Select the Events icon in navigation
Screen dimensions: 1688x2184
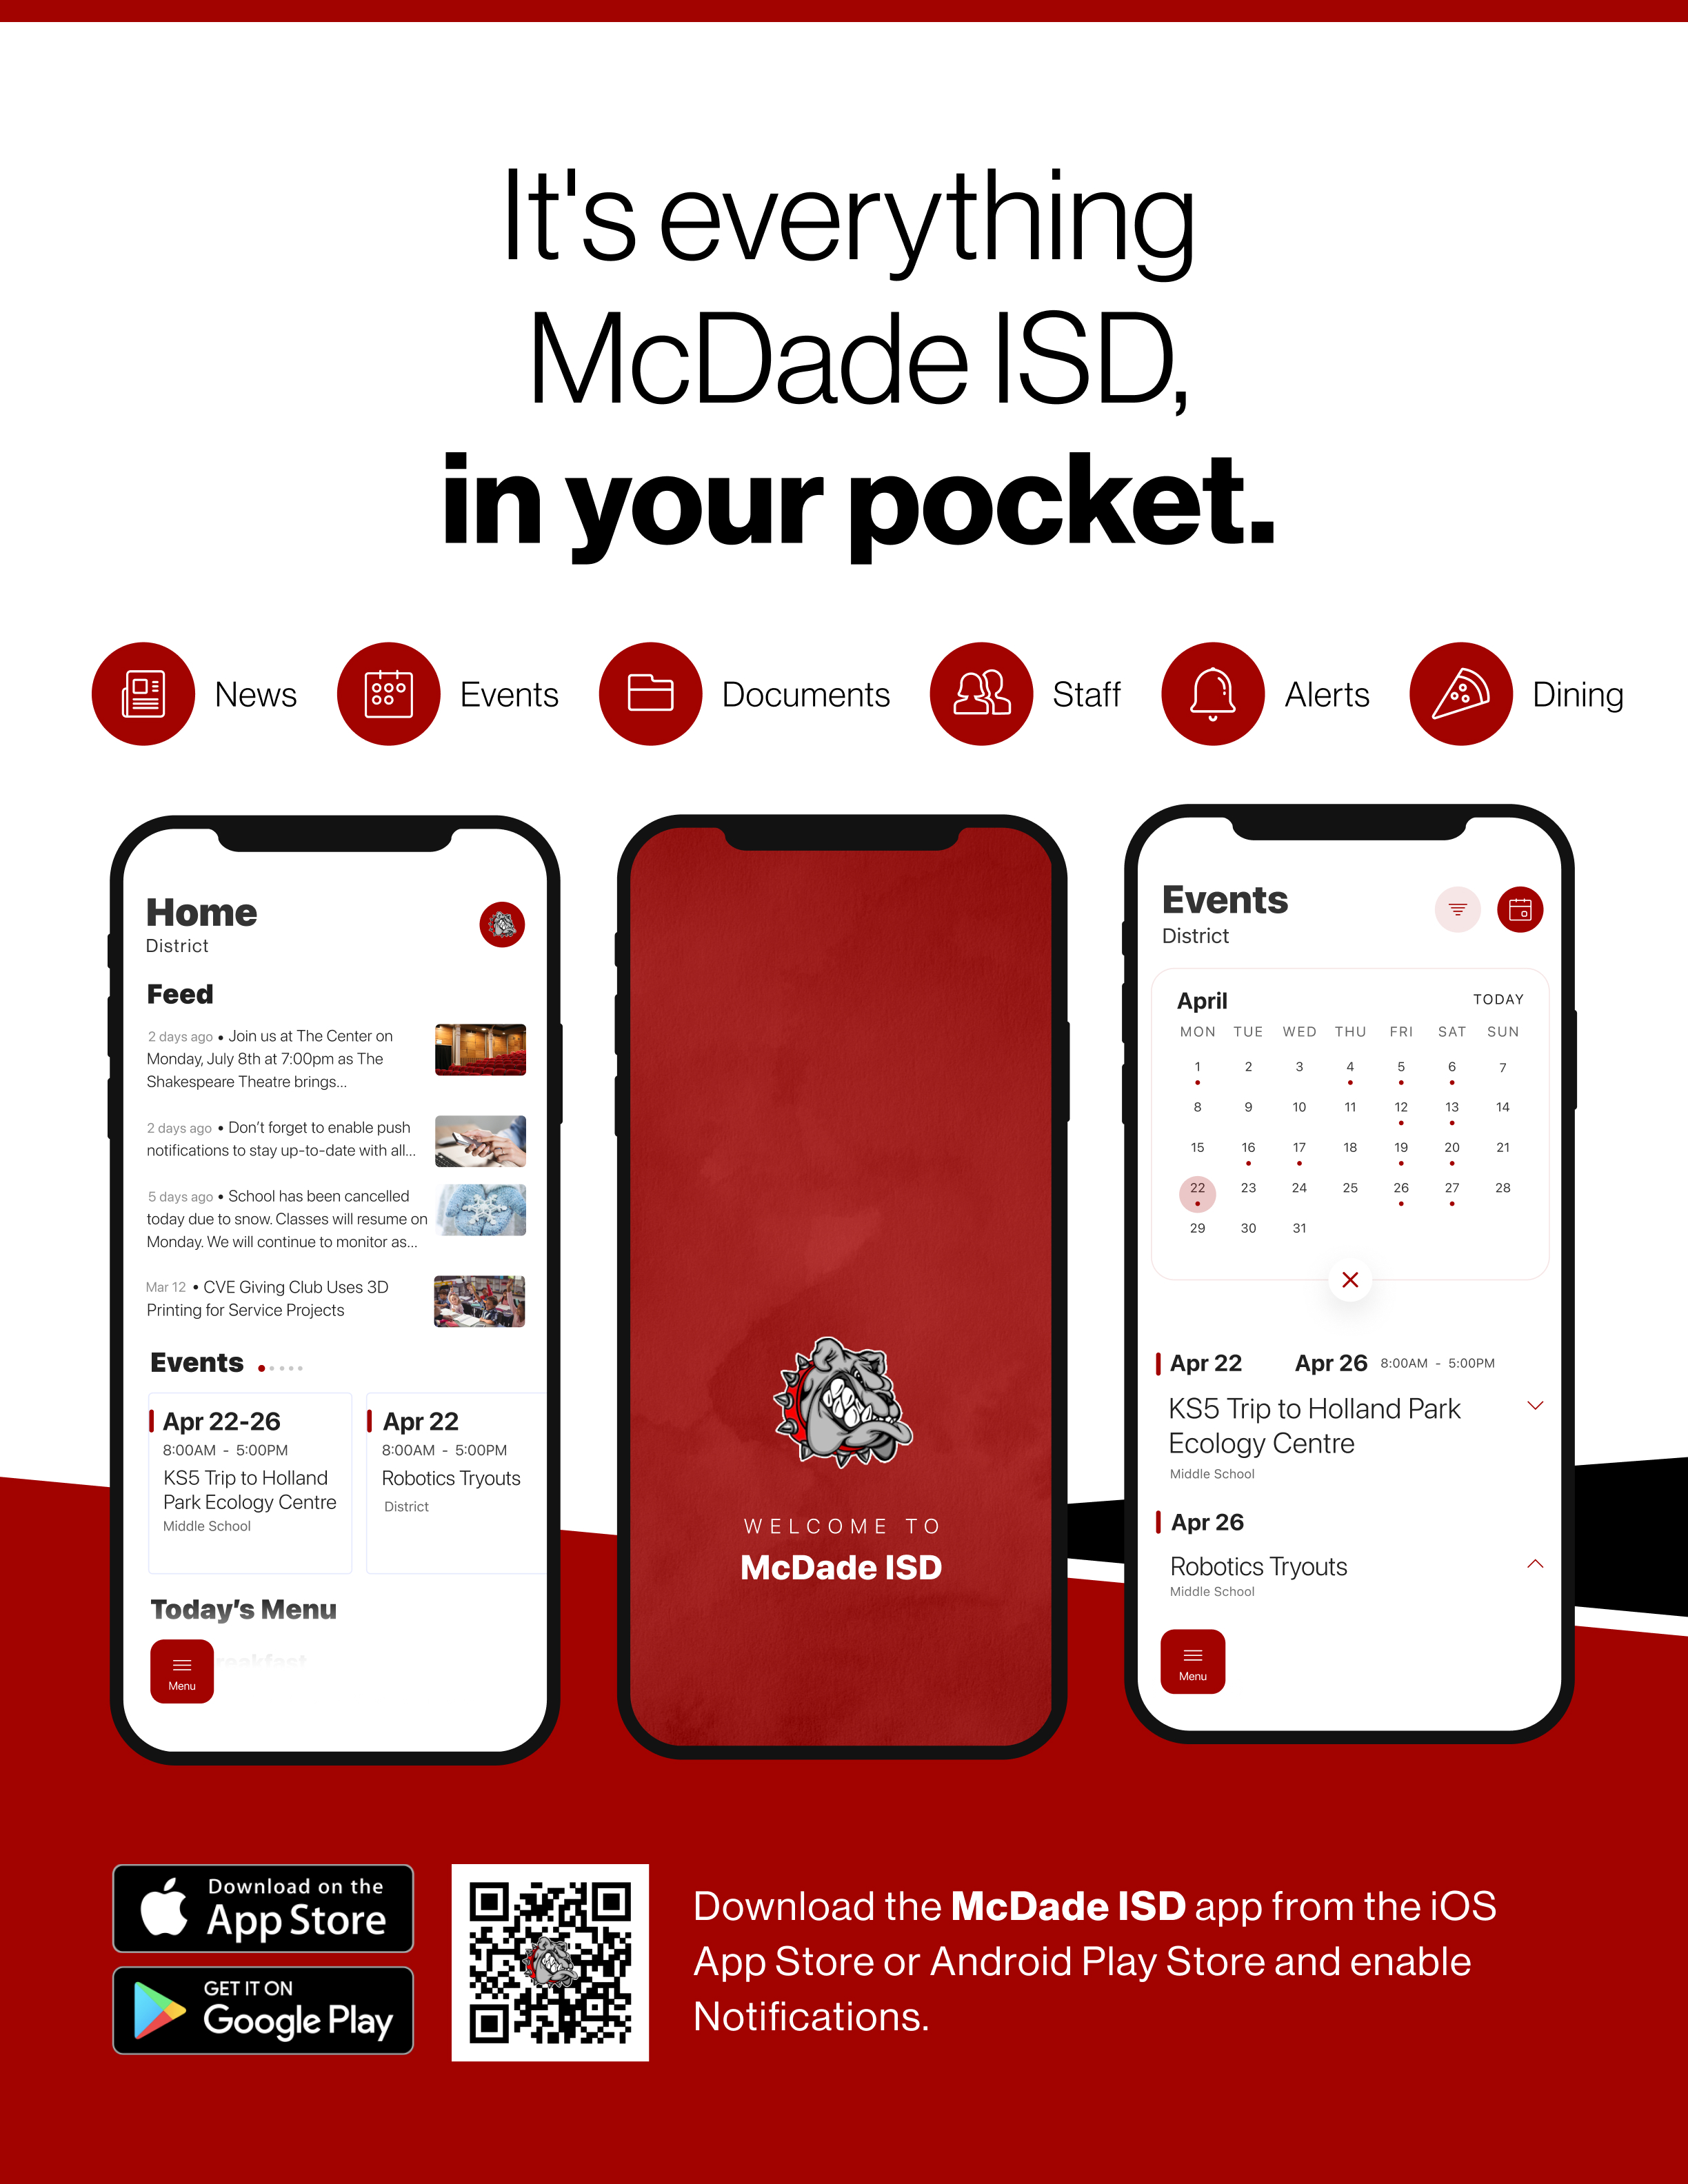(387, 691)
